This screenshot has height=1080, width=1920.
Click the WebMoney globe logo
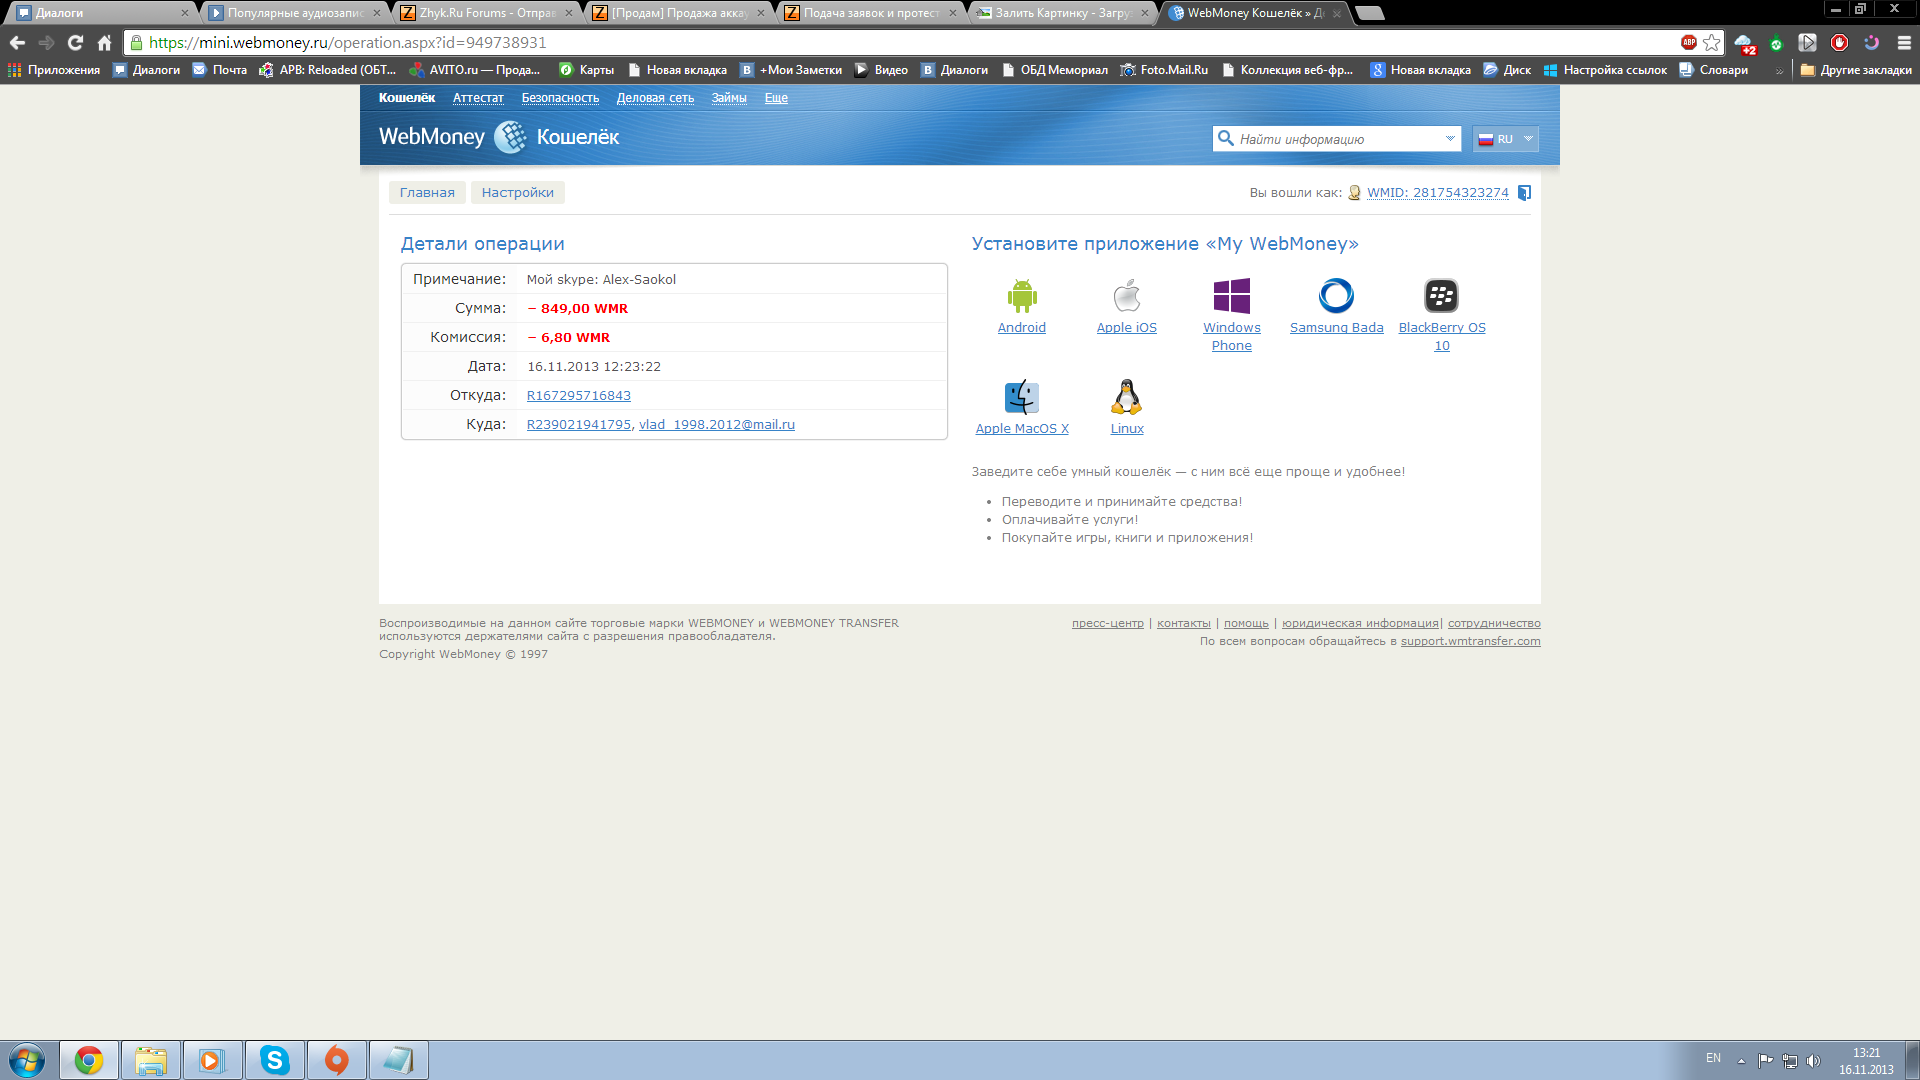click(x=511, y=137)
